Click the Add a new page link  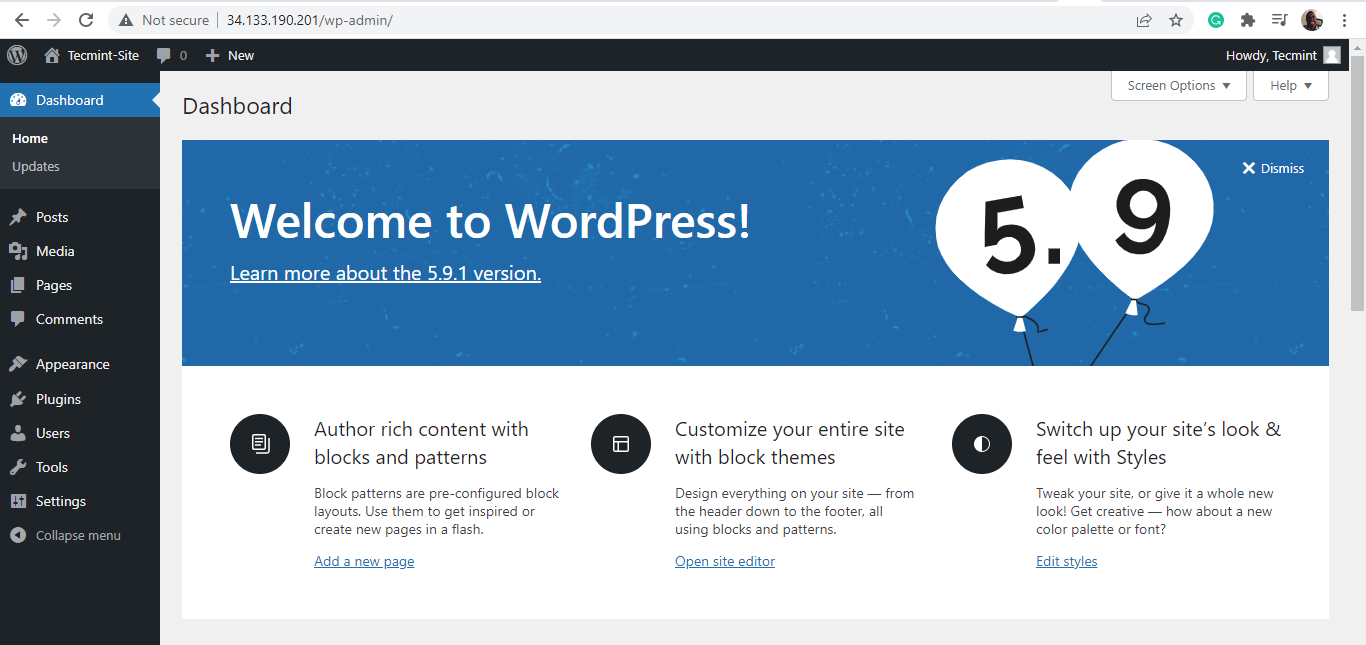[x=364, y=561]
